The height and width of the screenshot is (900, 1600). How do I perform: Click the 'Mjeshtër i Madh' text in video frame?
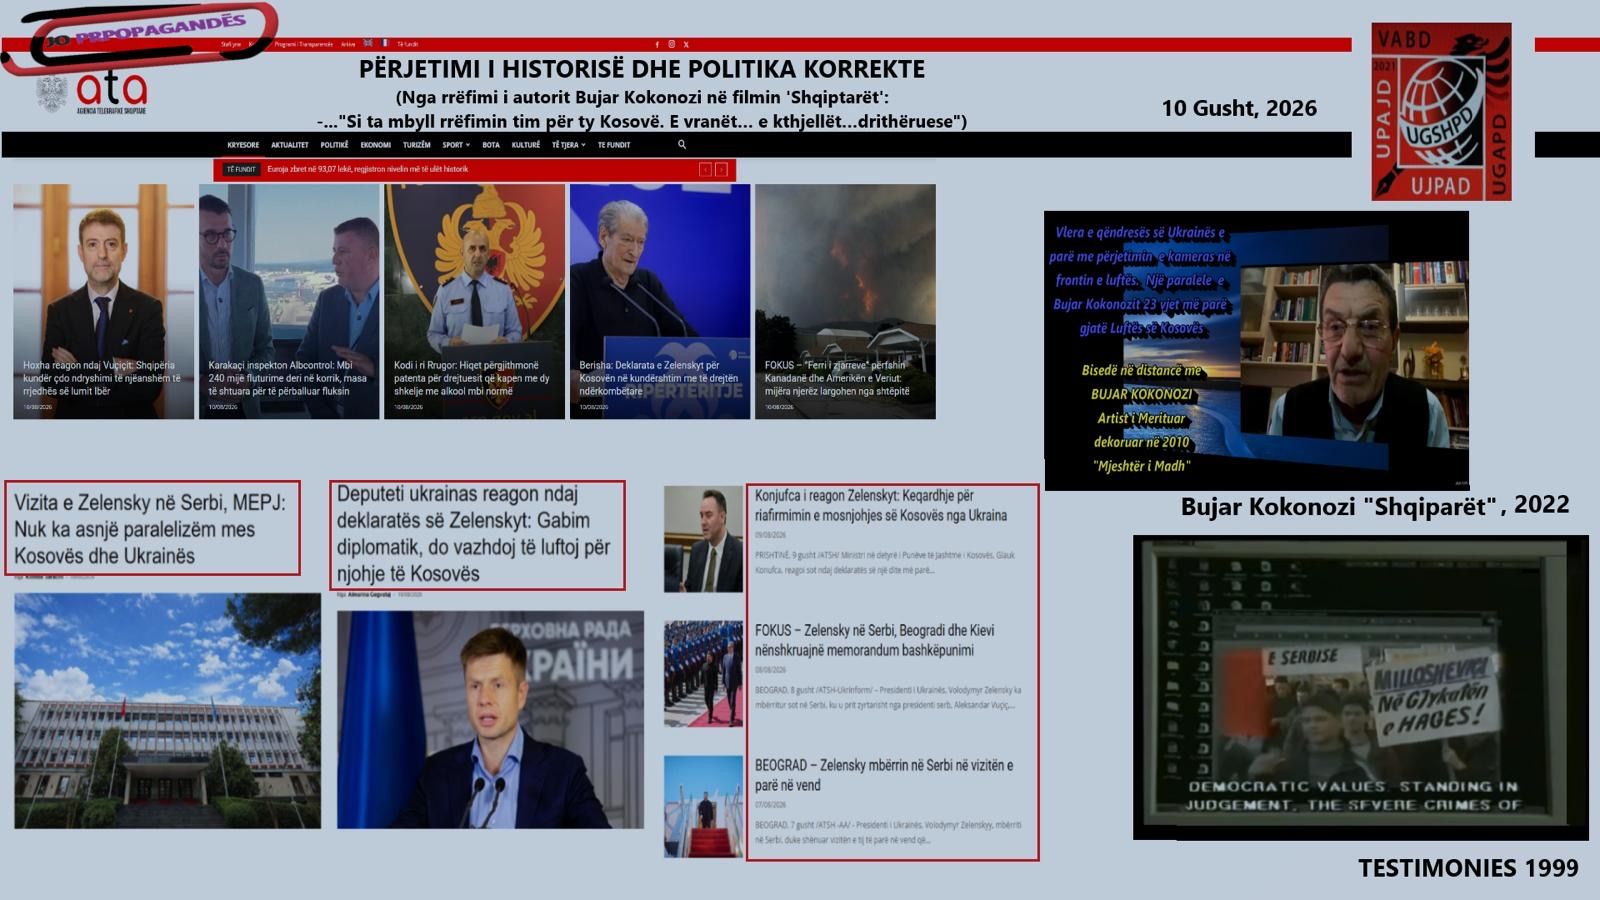1141,466
